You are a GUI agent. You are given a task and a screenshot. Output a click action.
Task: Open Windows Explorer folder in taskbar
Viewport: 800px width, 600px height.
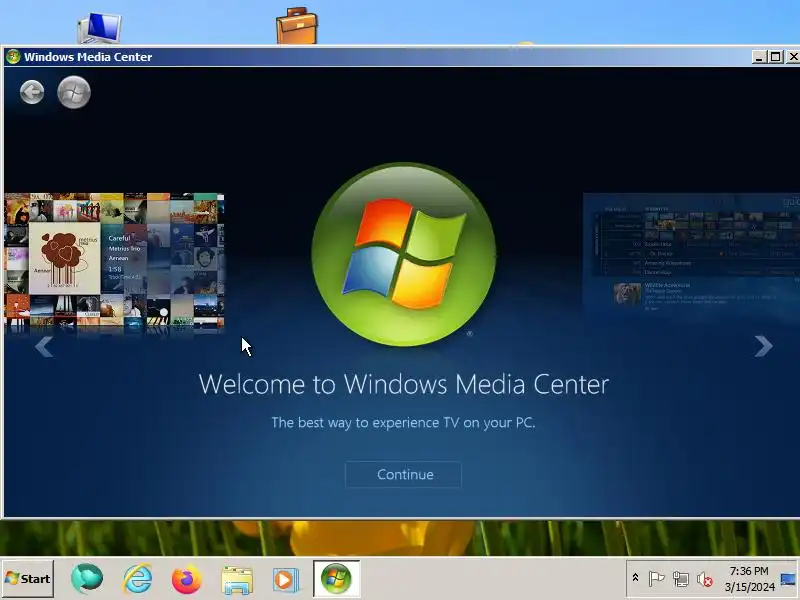click(x=237, y=580)
